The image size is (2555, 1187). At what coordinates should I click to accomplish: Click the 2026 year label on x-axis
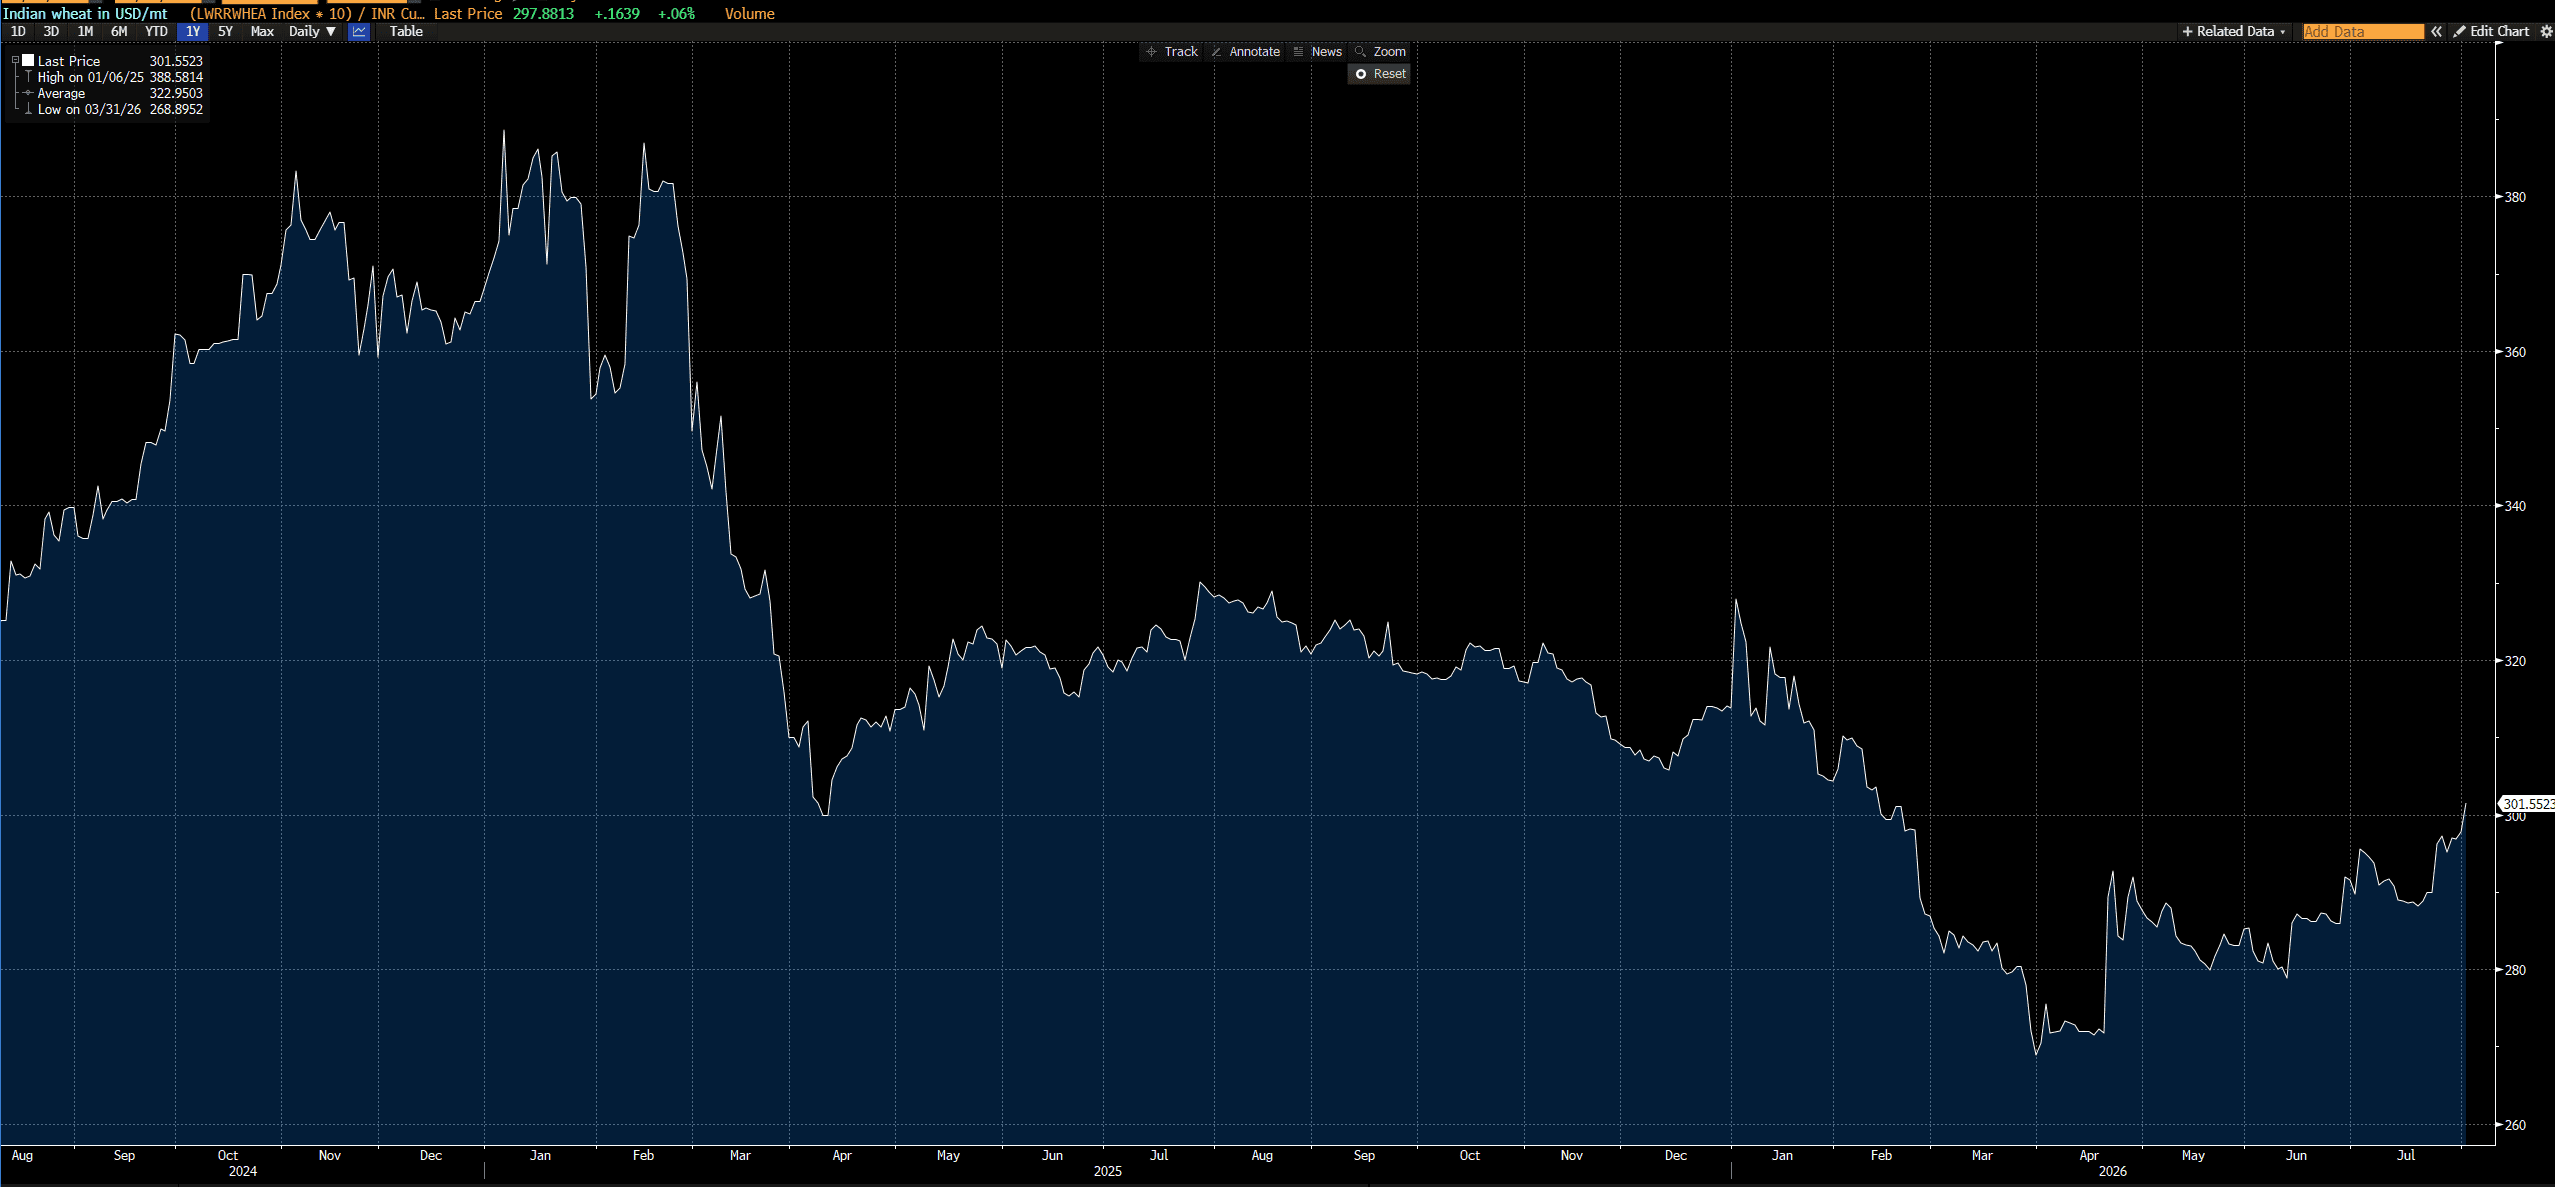click(x=2112, y=1171)
